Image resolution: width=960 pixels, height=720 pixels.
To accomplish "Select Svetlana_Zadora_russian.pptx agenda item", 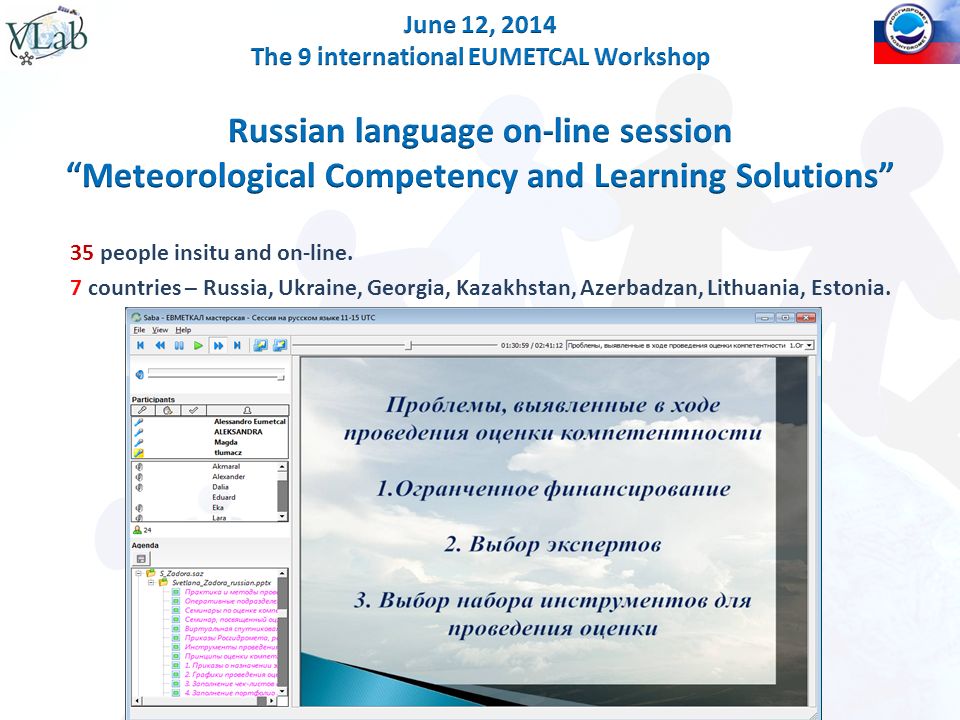I will [221, 582].
